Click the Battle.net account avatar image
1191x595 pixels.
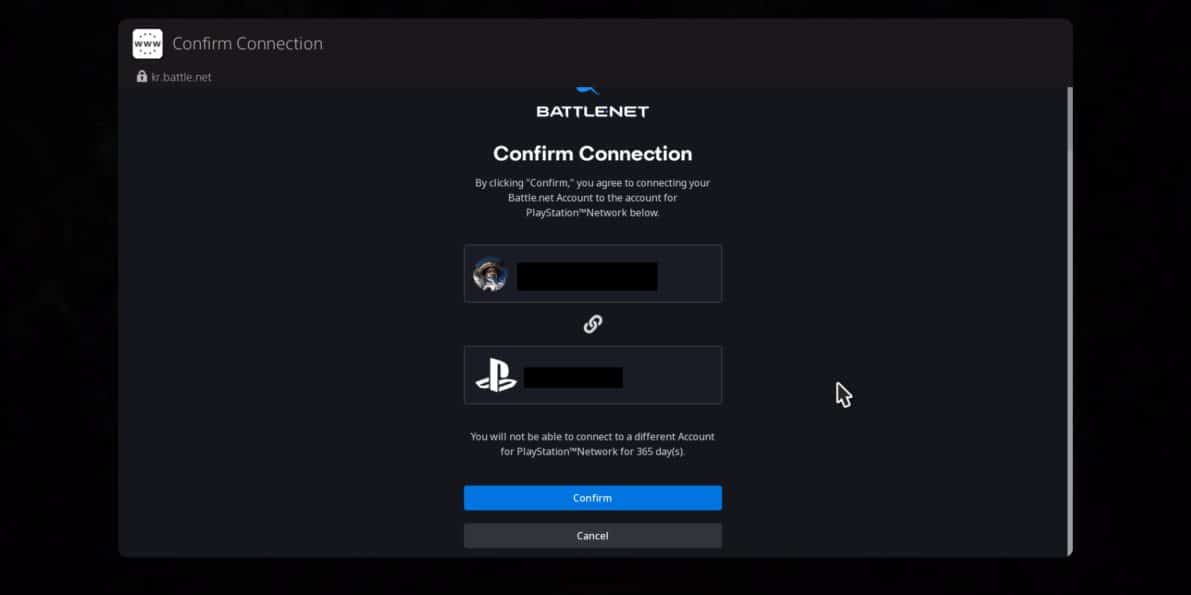pos(490,274)
